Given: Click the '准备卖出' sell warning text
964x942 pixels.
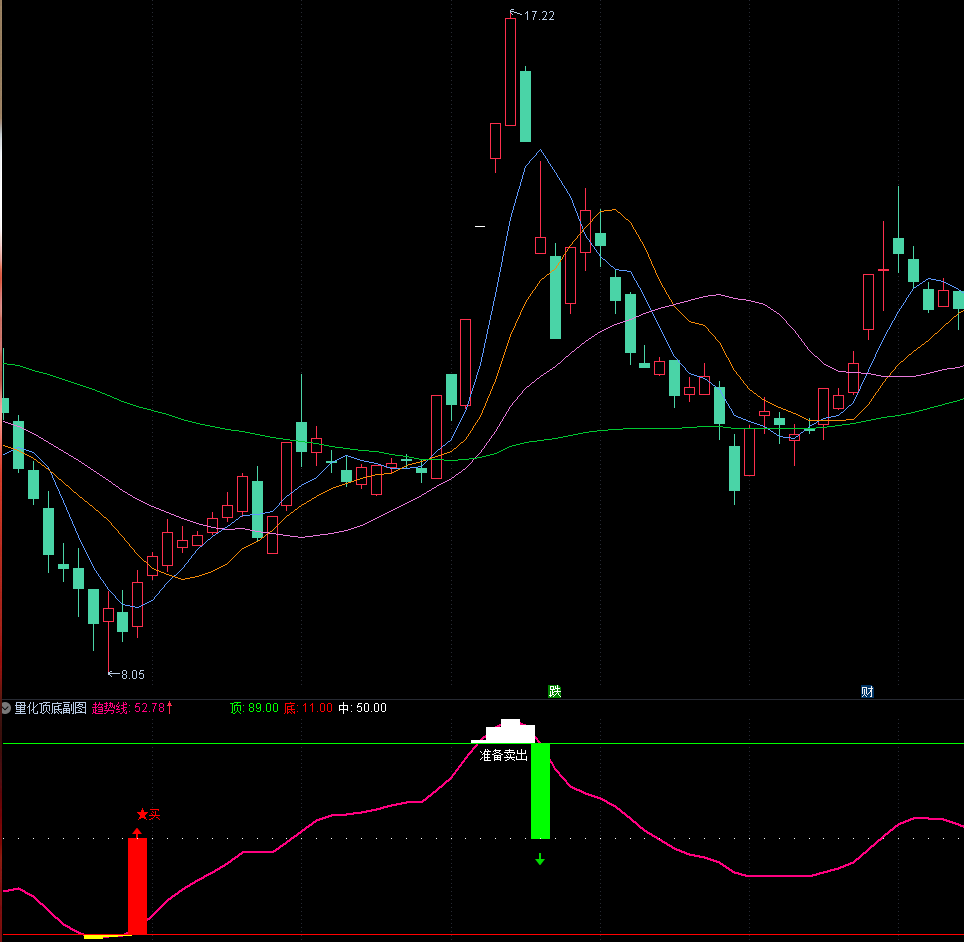Looking at the screenshot, I should pos(504,755).
